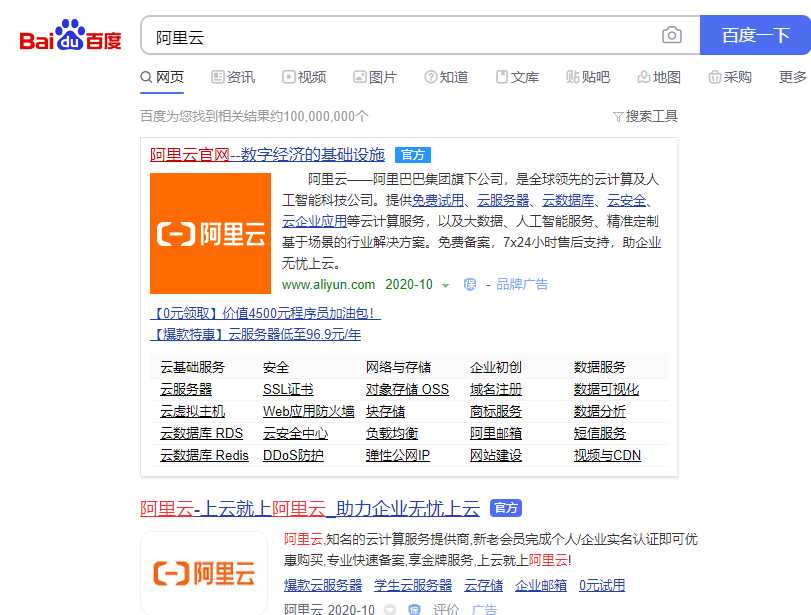
Task: Open the 知道 tab
Action: [446, 78]
